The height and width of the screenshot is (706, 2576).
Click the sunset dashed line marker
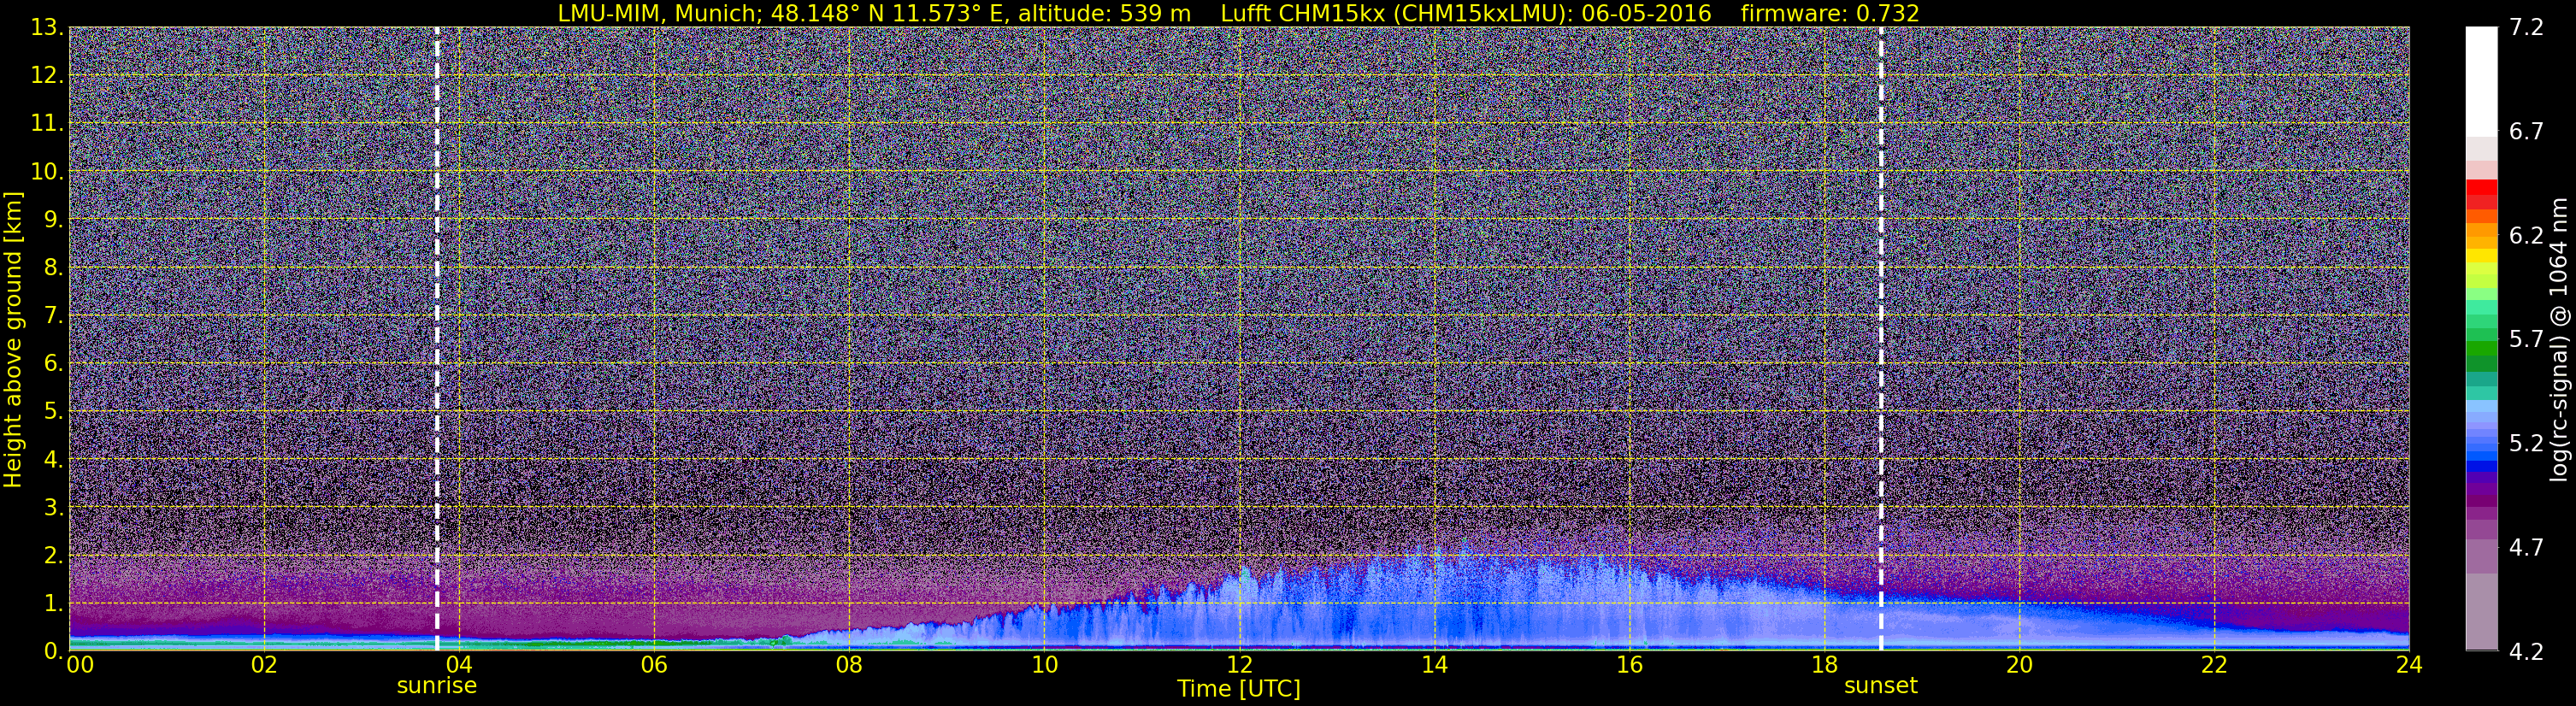pos(1881,338)
